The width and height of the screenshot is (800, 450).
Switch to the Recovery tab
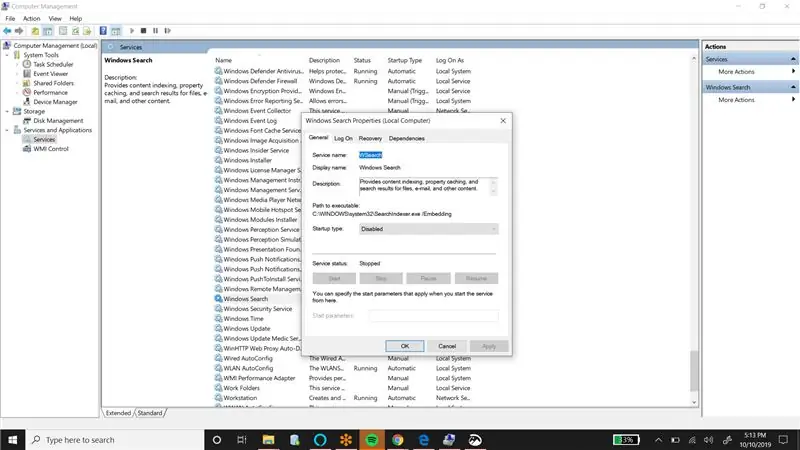370,138
